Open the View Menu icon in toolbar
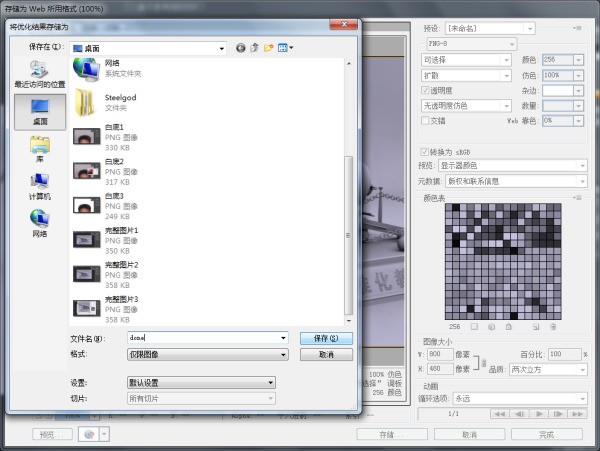The width and height of the screenshot is (600, 451). coord(285,47)
